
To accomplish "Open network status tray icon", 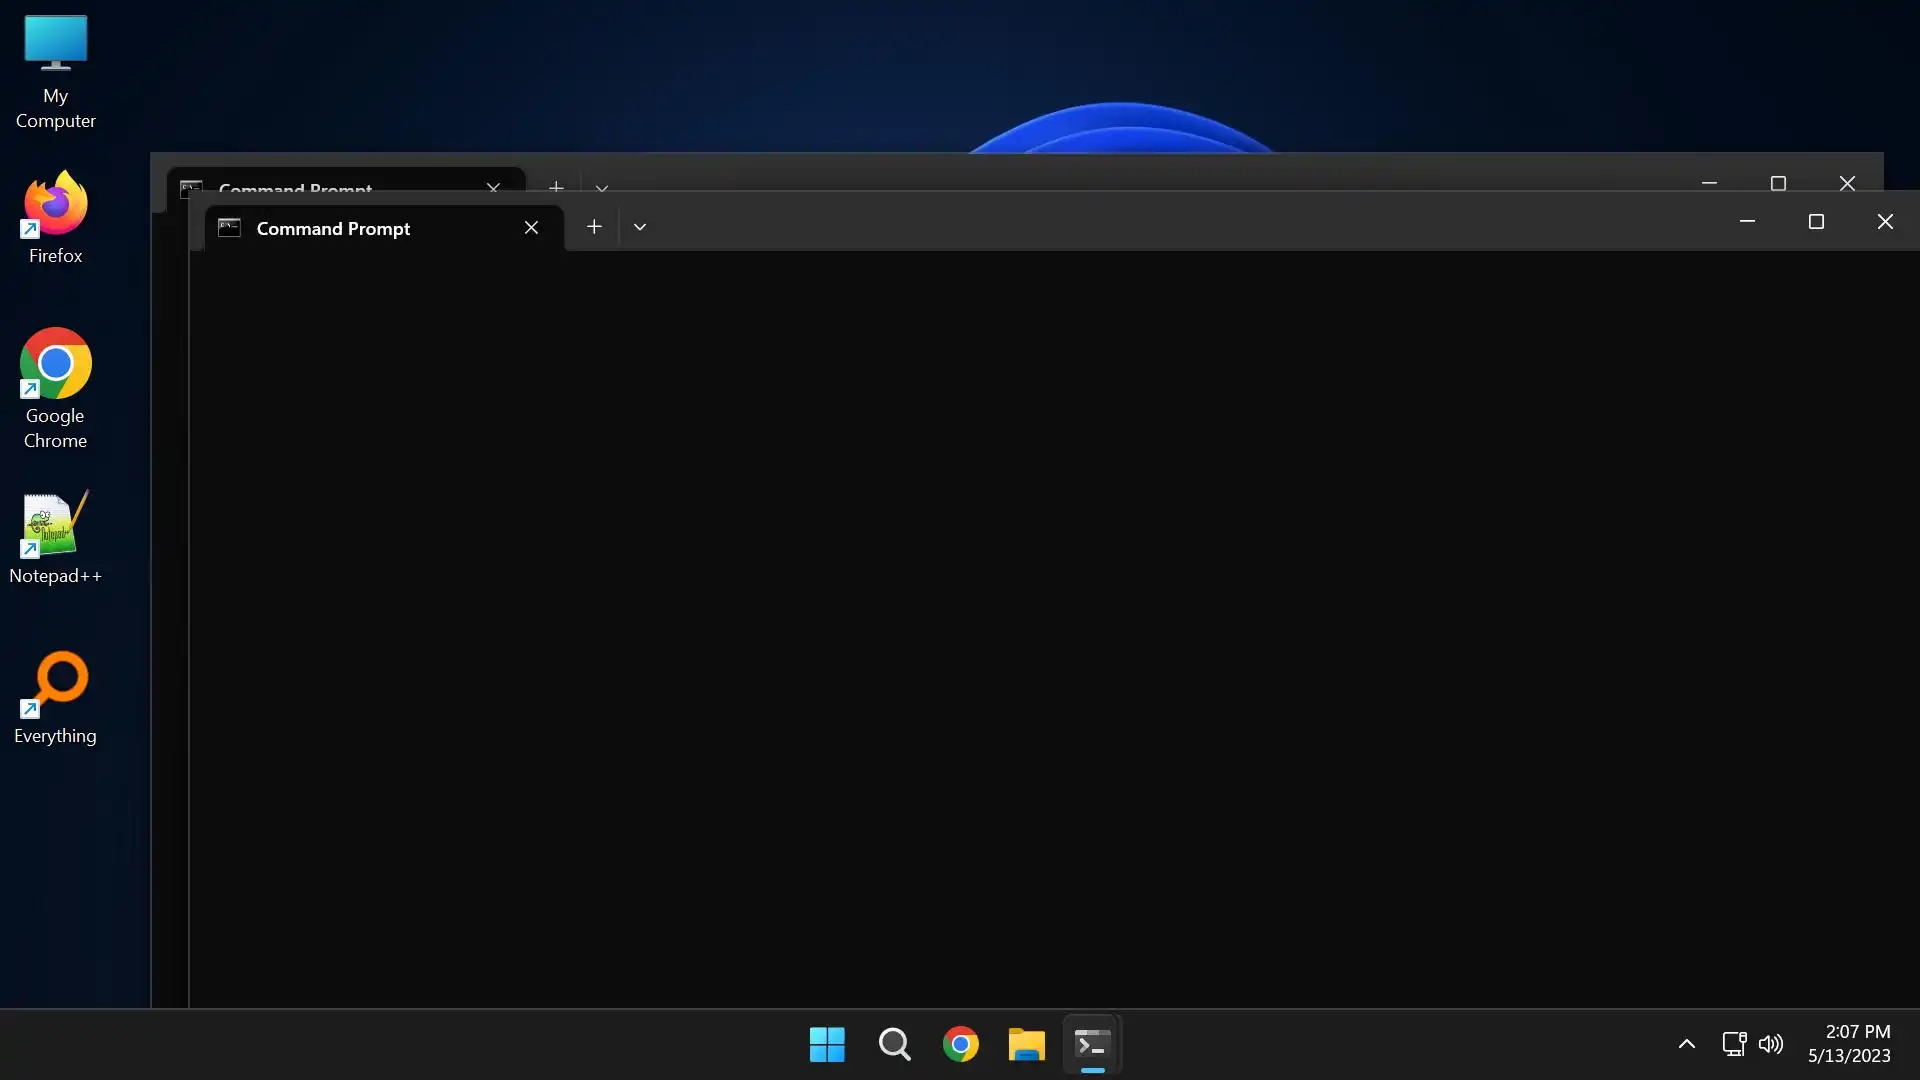I will tap(1734, 1044).
